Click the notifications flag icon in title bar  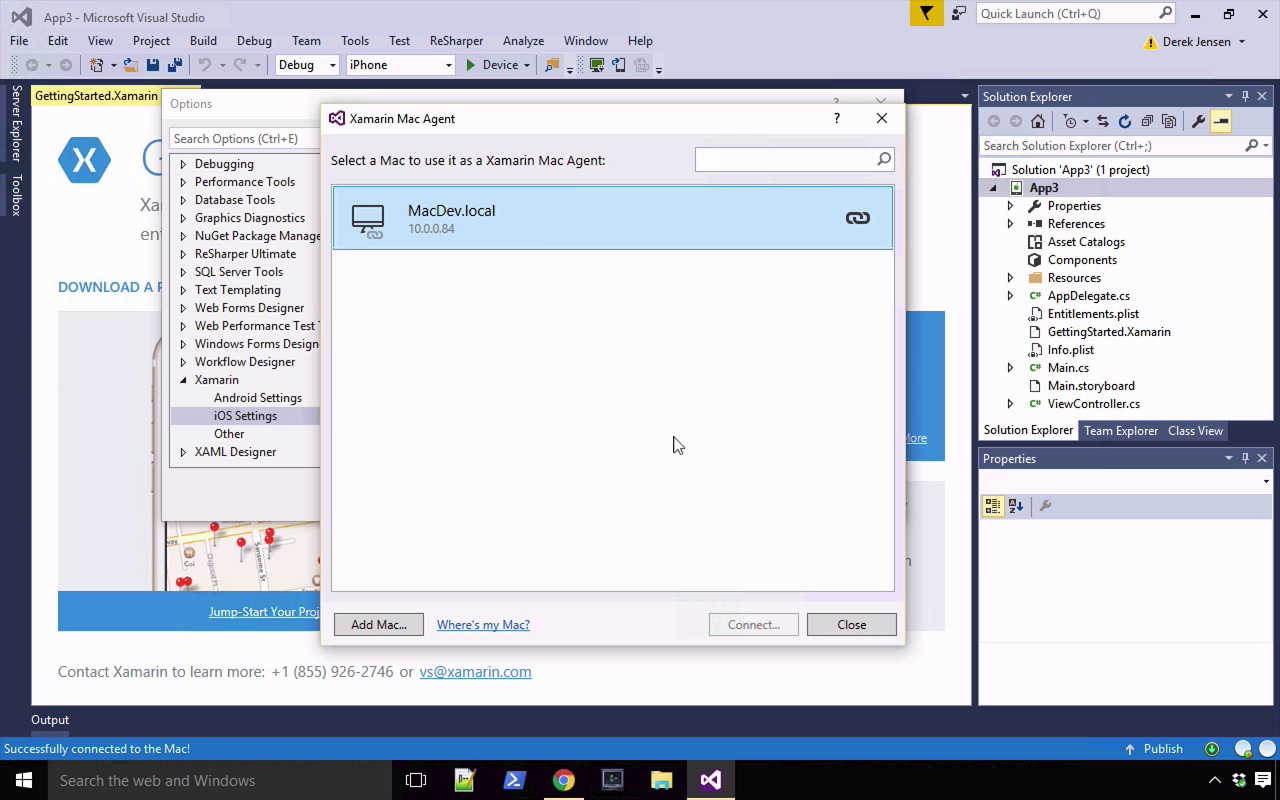(x=926, y=14)
